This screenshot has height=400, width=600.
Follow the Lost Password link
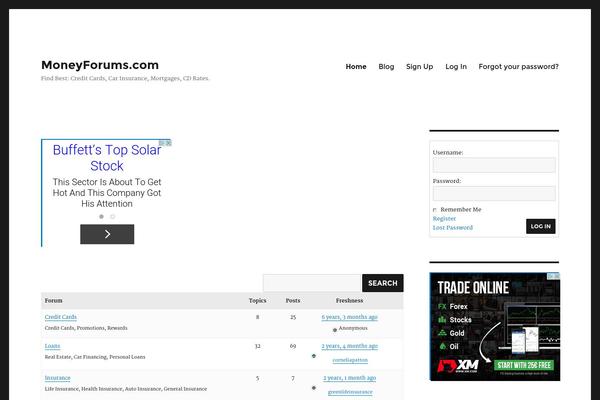click(x=453, y=228)
